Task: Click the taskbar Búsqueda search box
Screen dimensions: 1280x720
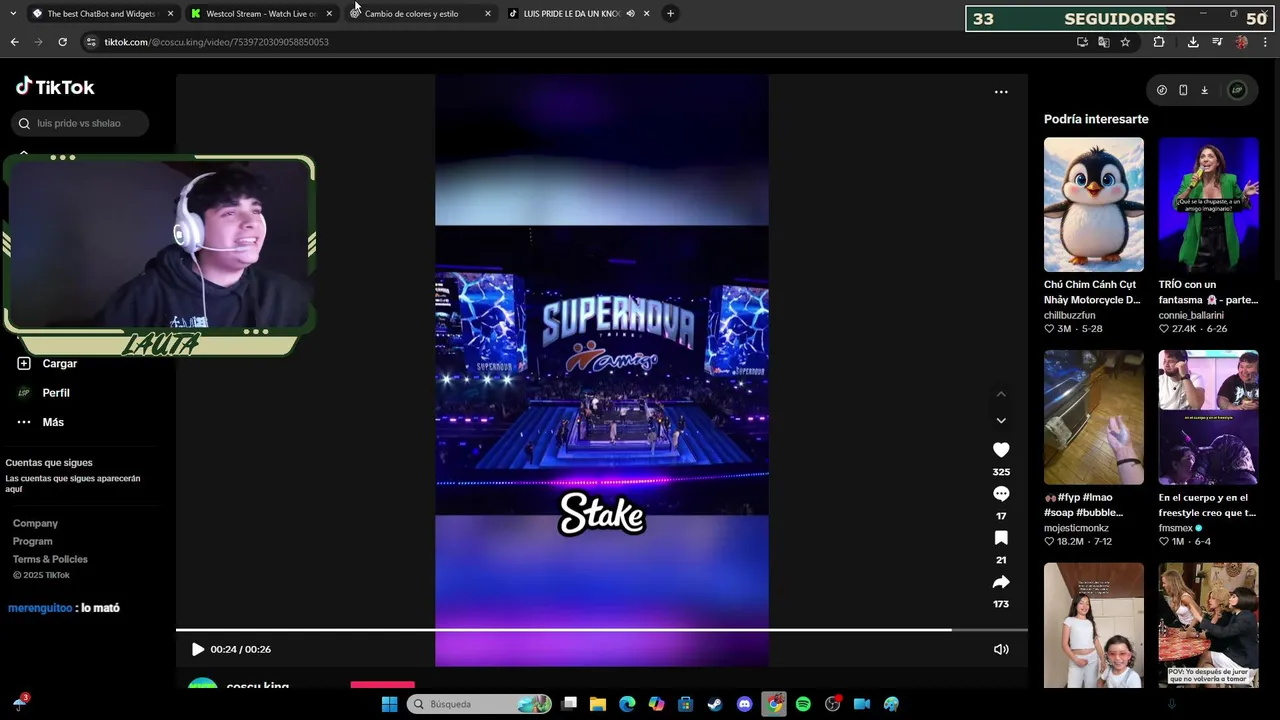Action: click(480, 704)
